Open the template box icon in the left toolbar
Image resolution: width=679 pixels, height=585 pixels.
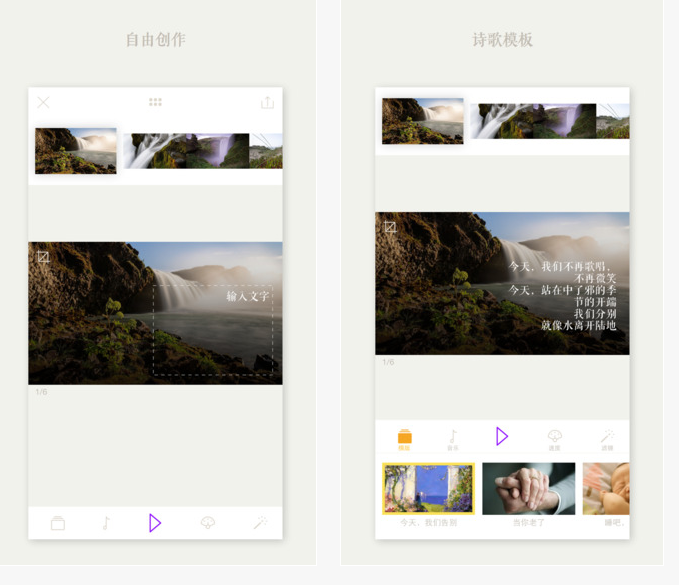click(58, 522)
